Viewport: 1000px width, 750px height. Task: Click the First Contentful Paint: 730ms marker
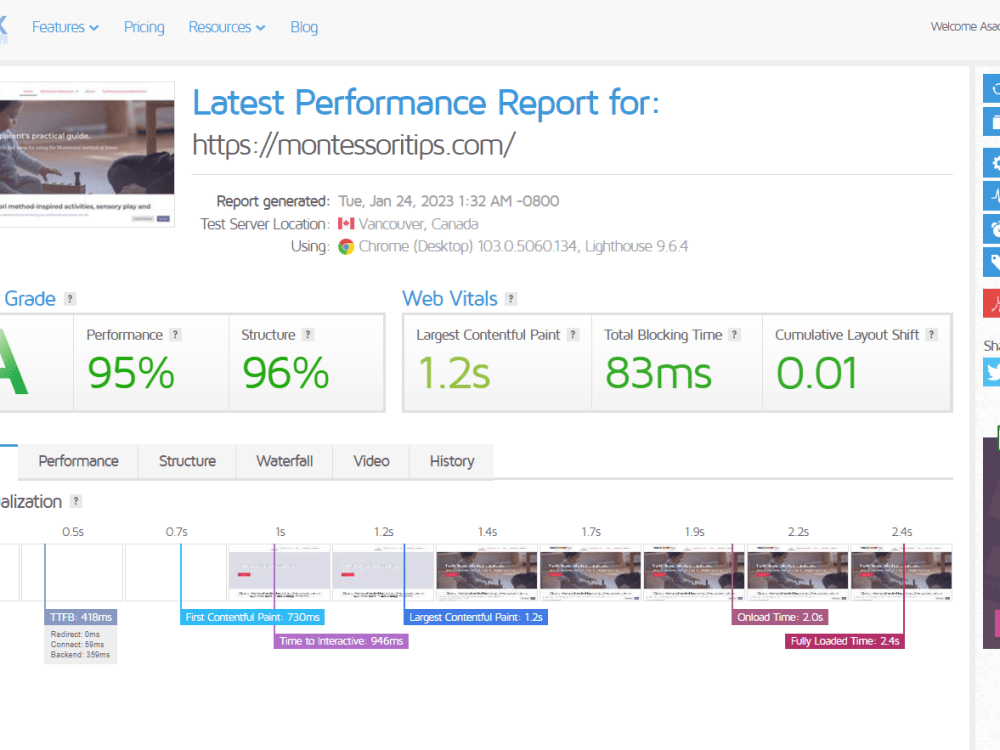(x=253, y=617)
